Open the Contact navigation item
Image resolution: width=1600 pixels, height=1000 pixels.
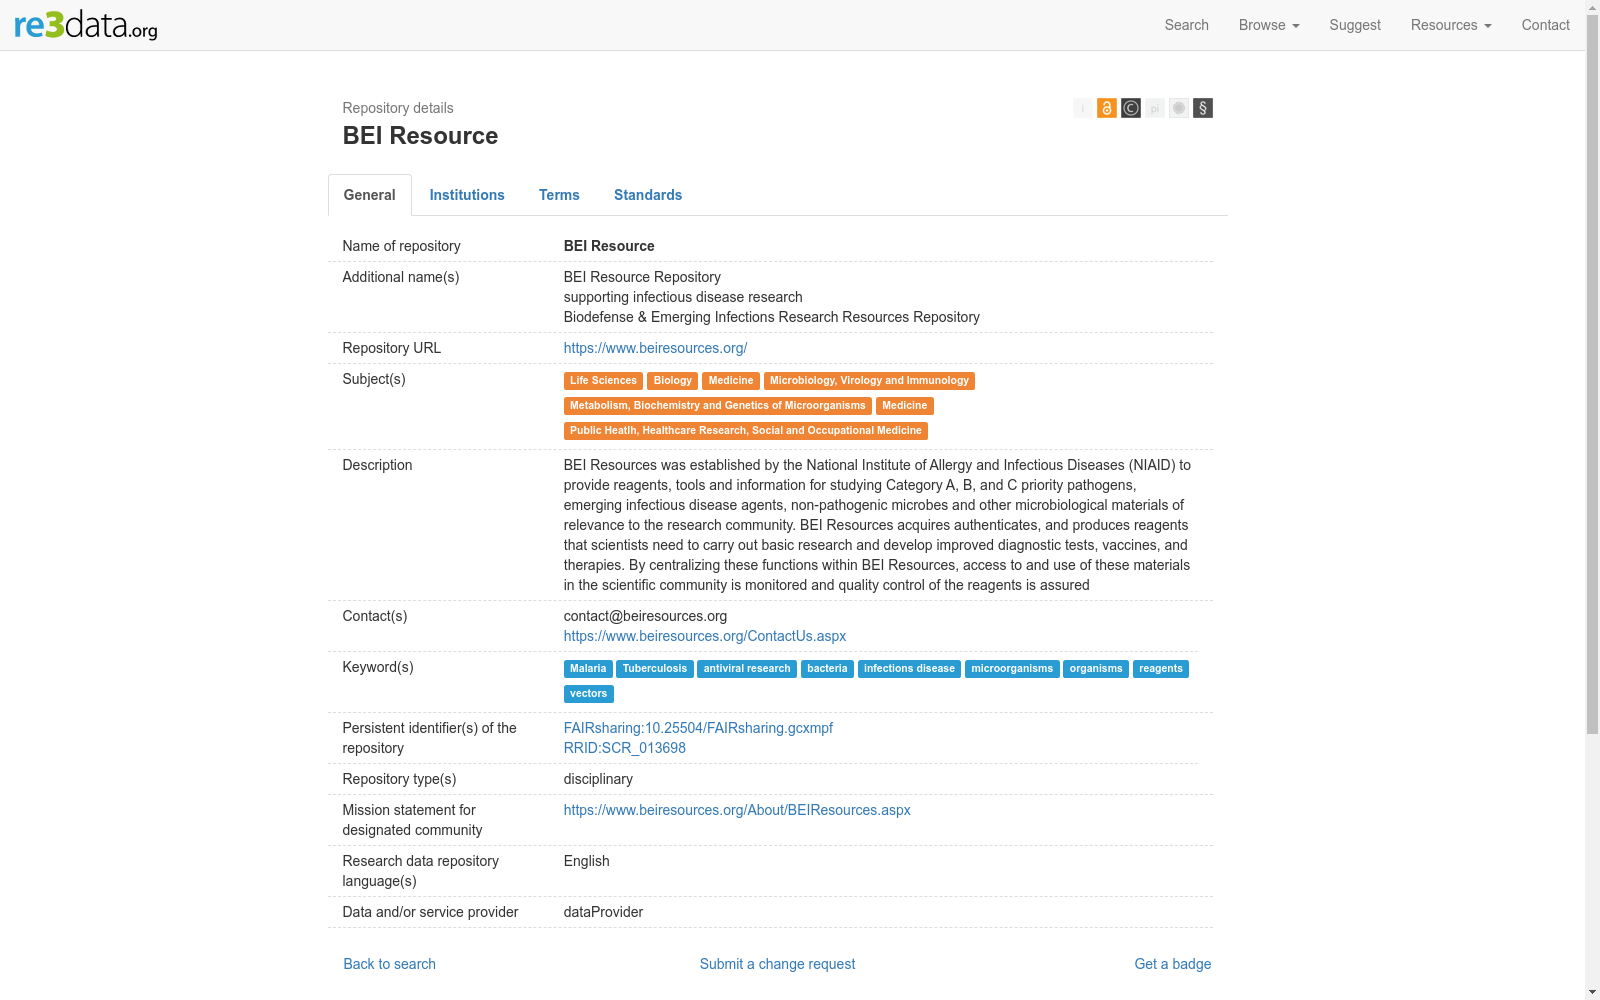pos(1546,25)
